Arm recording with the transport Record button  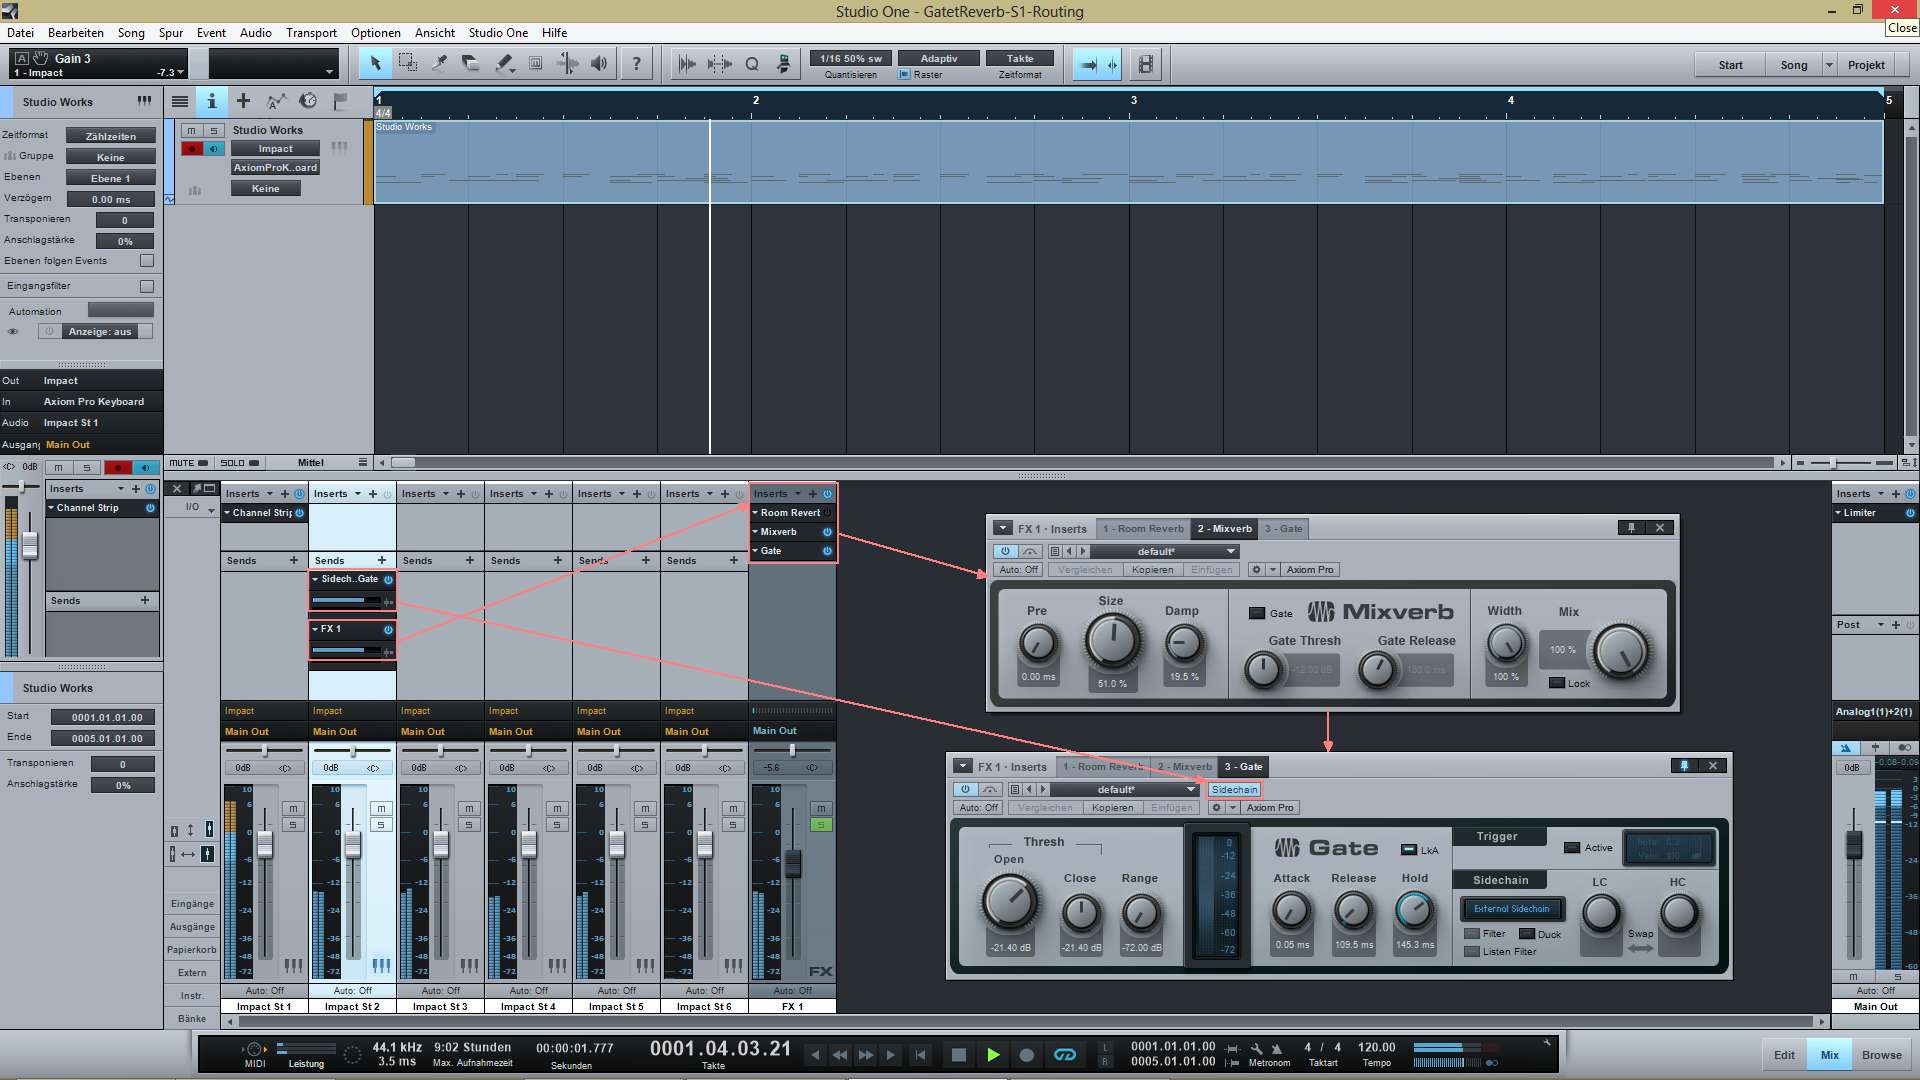[1026, 1055]
